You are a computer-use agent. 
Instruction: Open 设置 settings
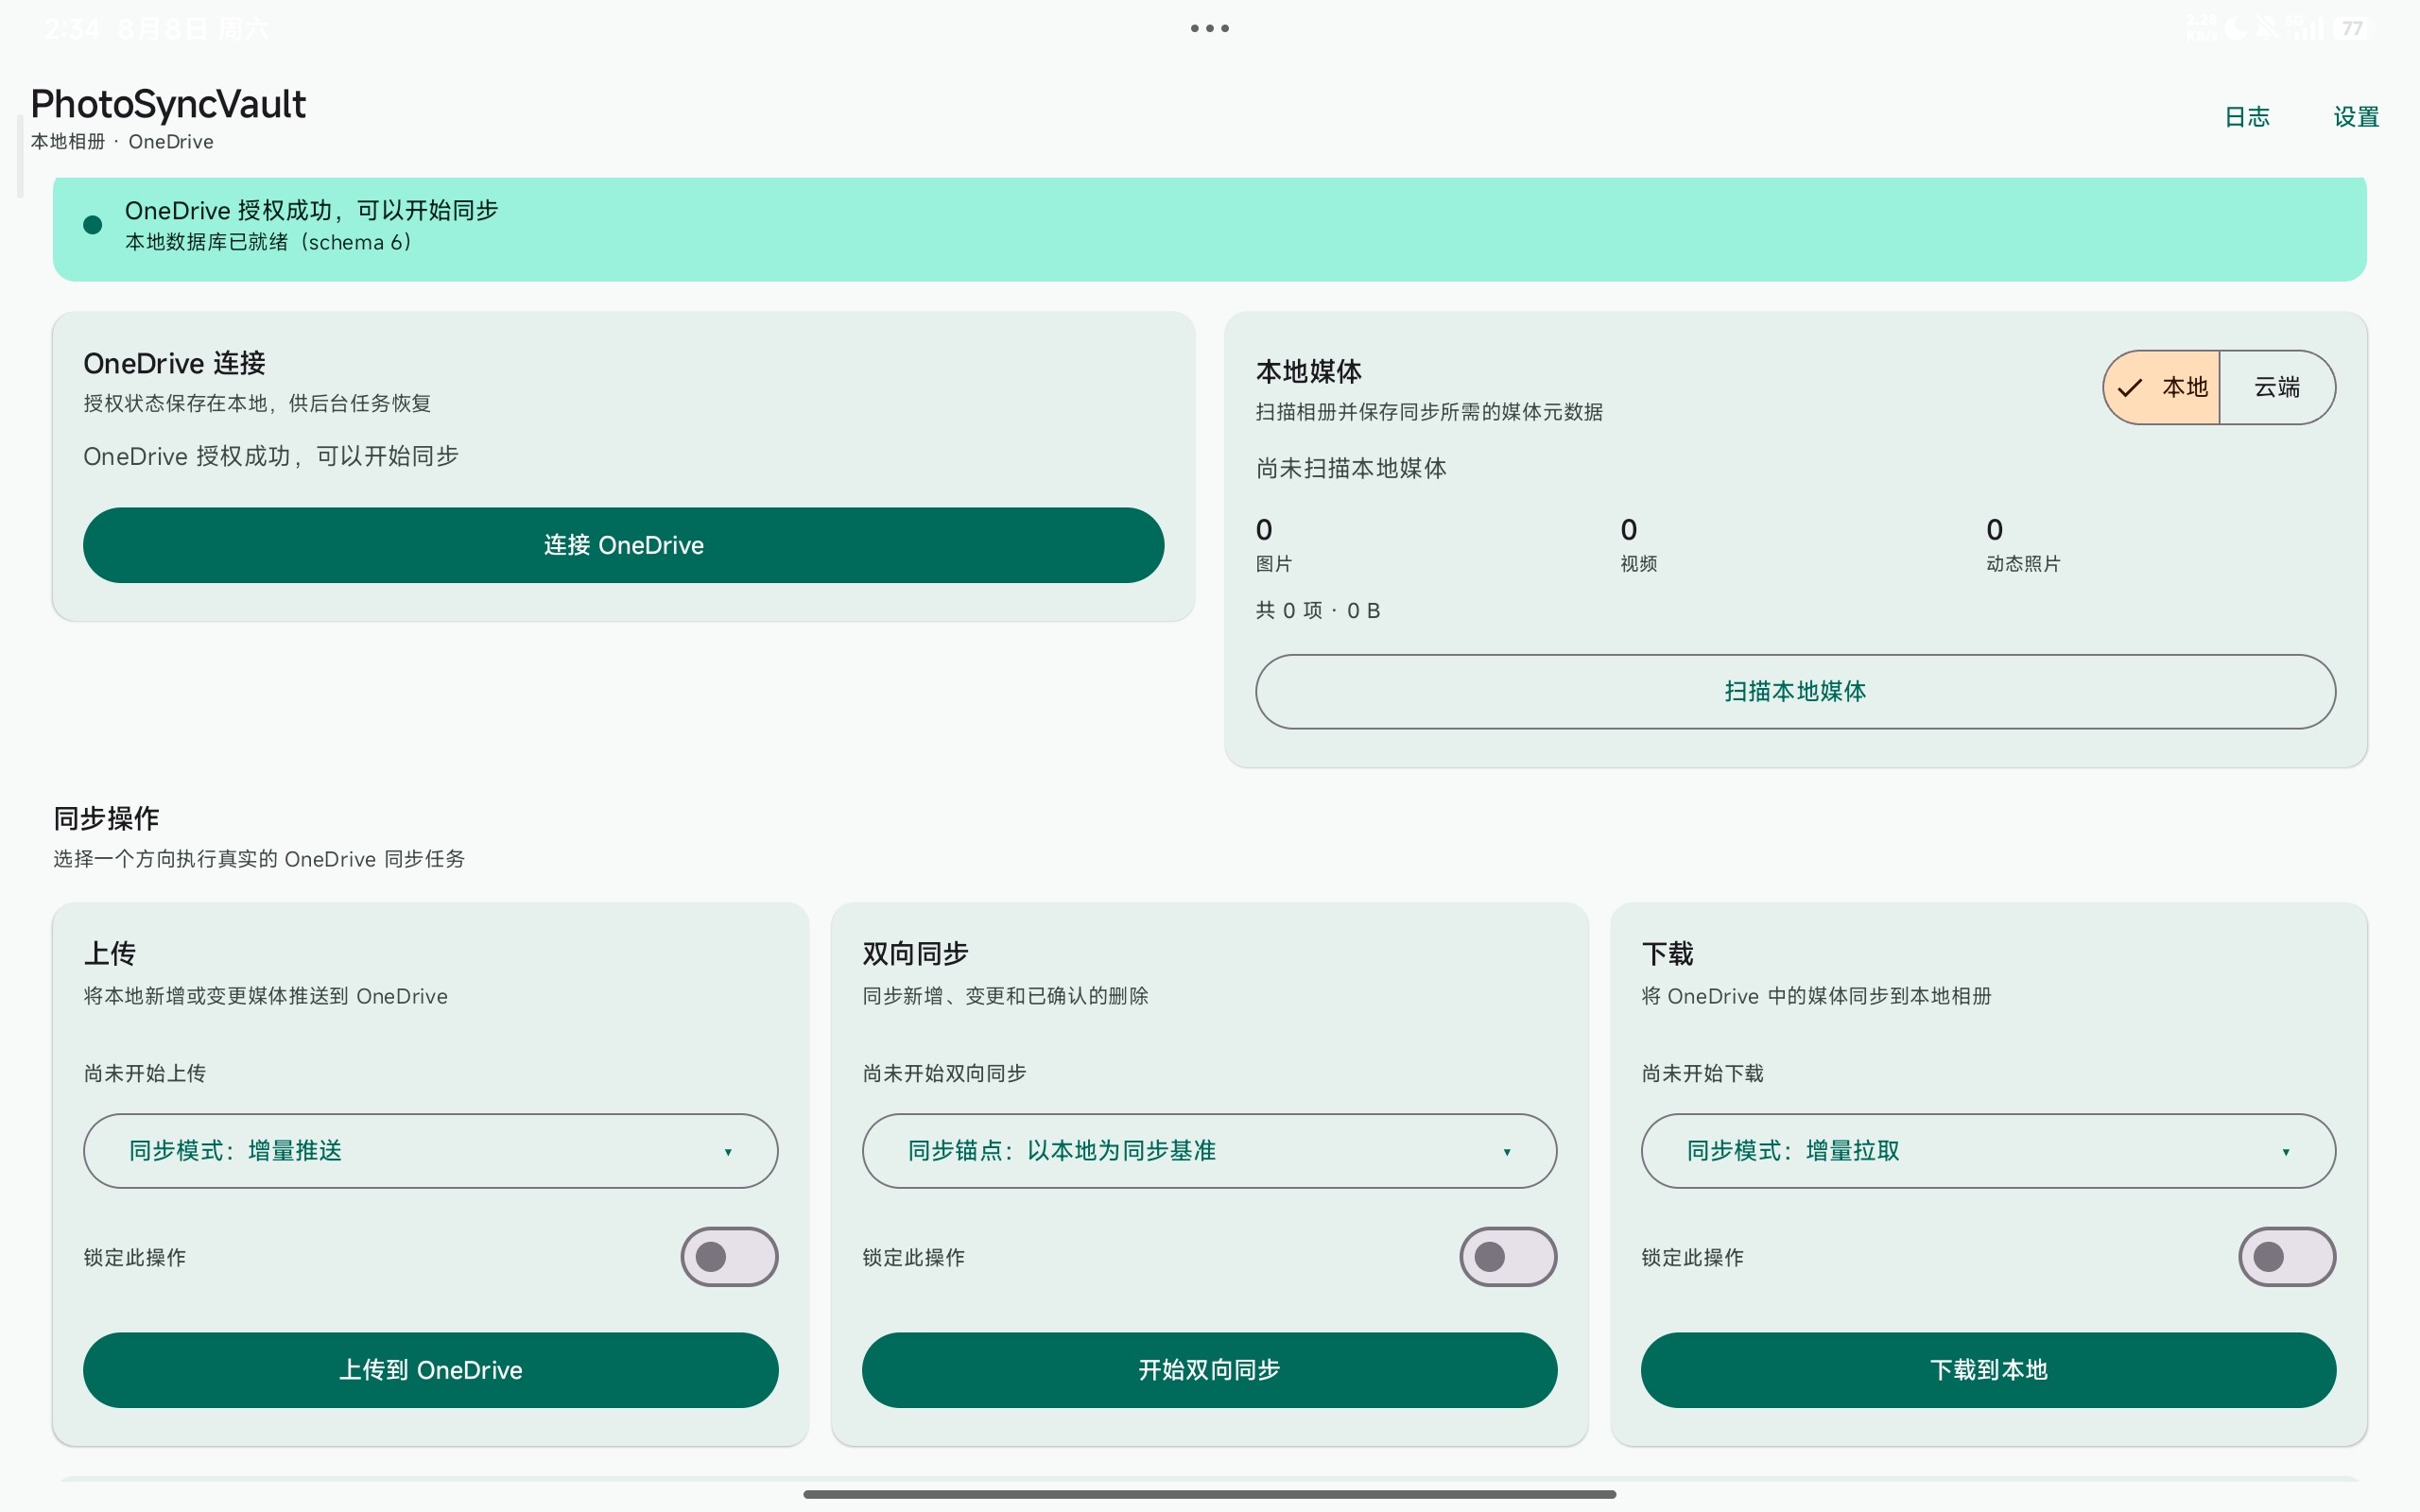click(x=2356, y=117)
